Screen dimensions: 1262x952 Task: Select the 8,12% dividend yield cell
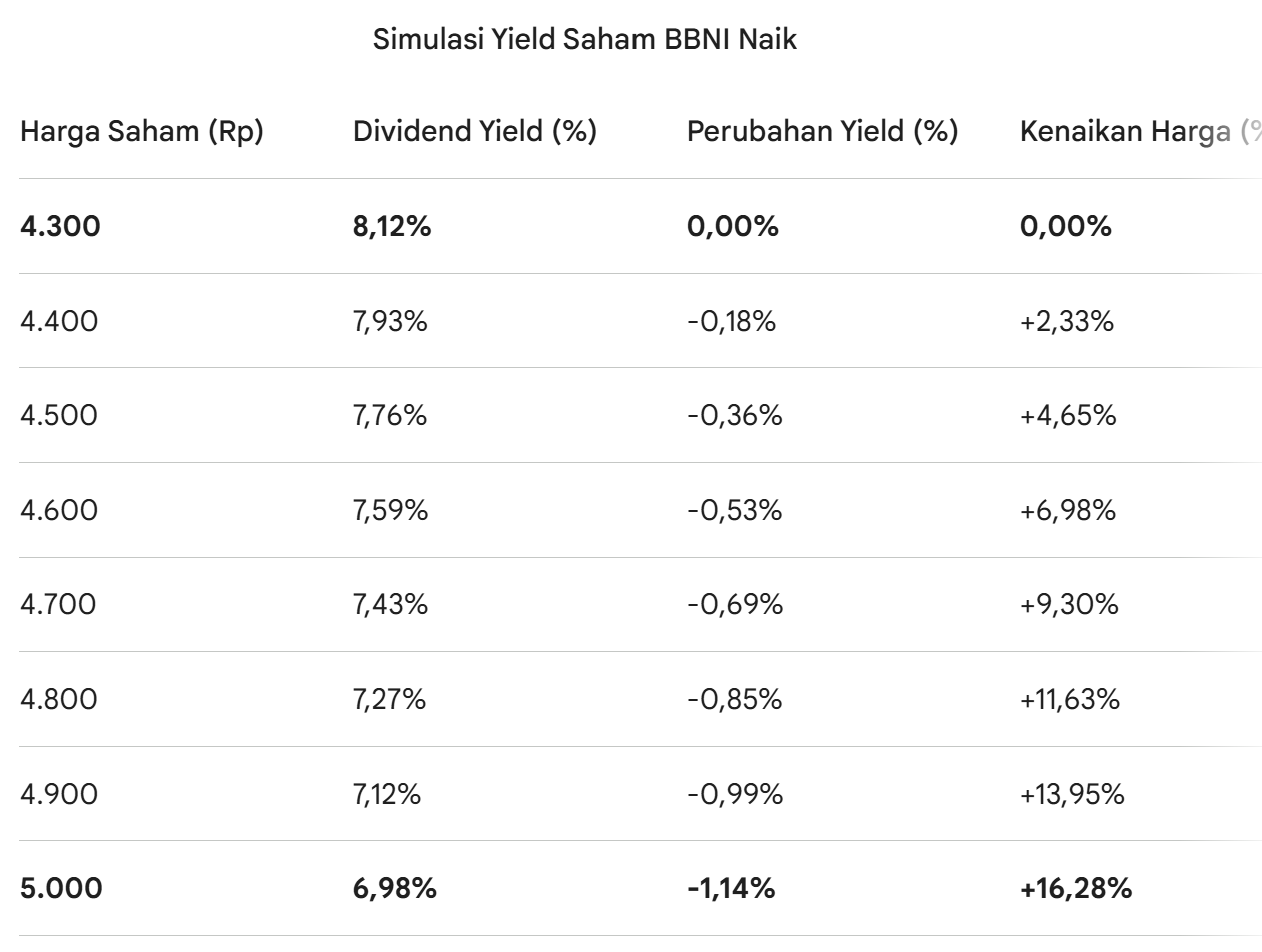click(x=392, y=227)
